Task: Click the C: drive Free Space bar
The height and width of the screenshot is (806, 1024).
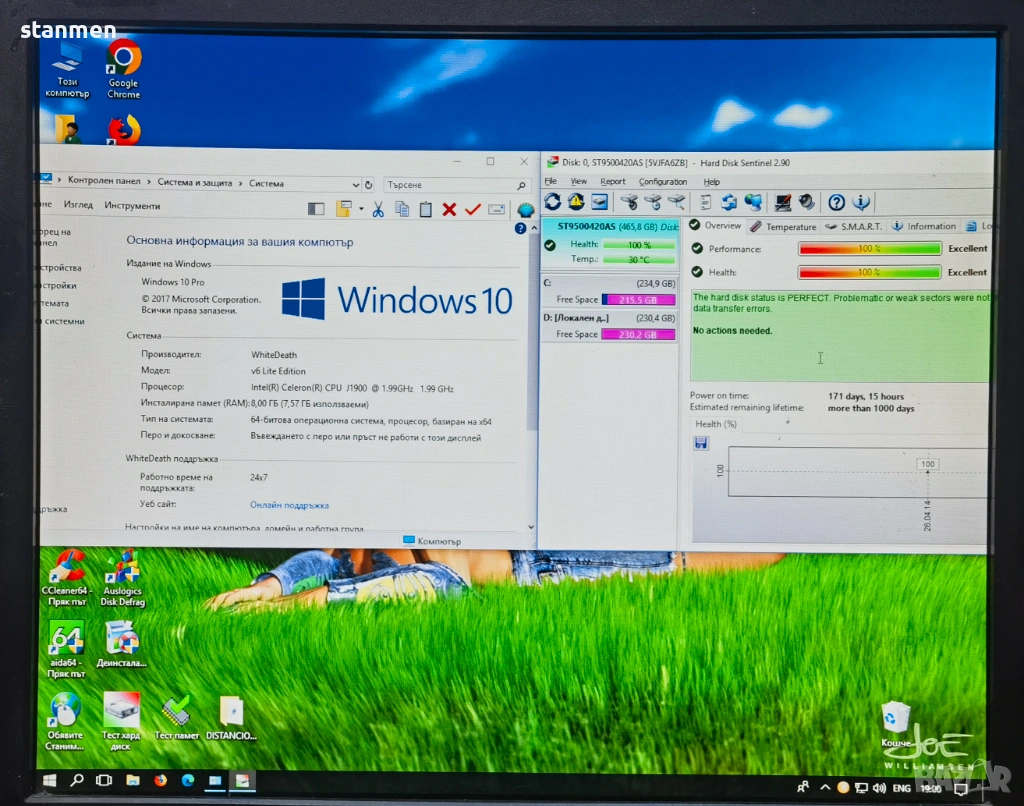Action: pyautogui.click(x=638, y=300)
